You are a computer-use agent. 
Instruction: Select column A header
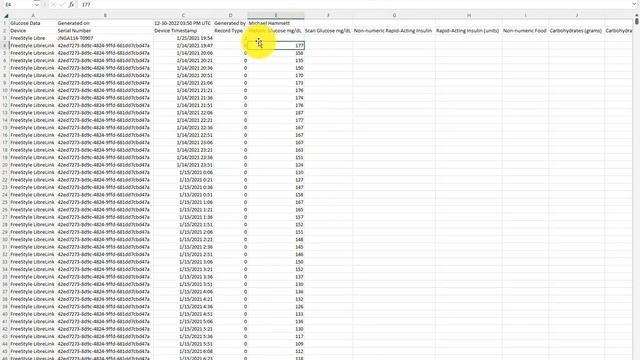pyautogui.click(x=33, y=16)
